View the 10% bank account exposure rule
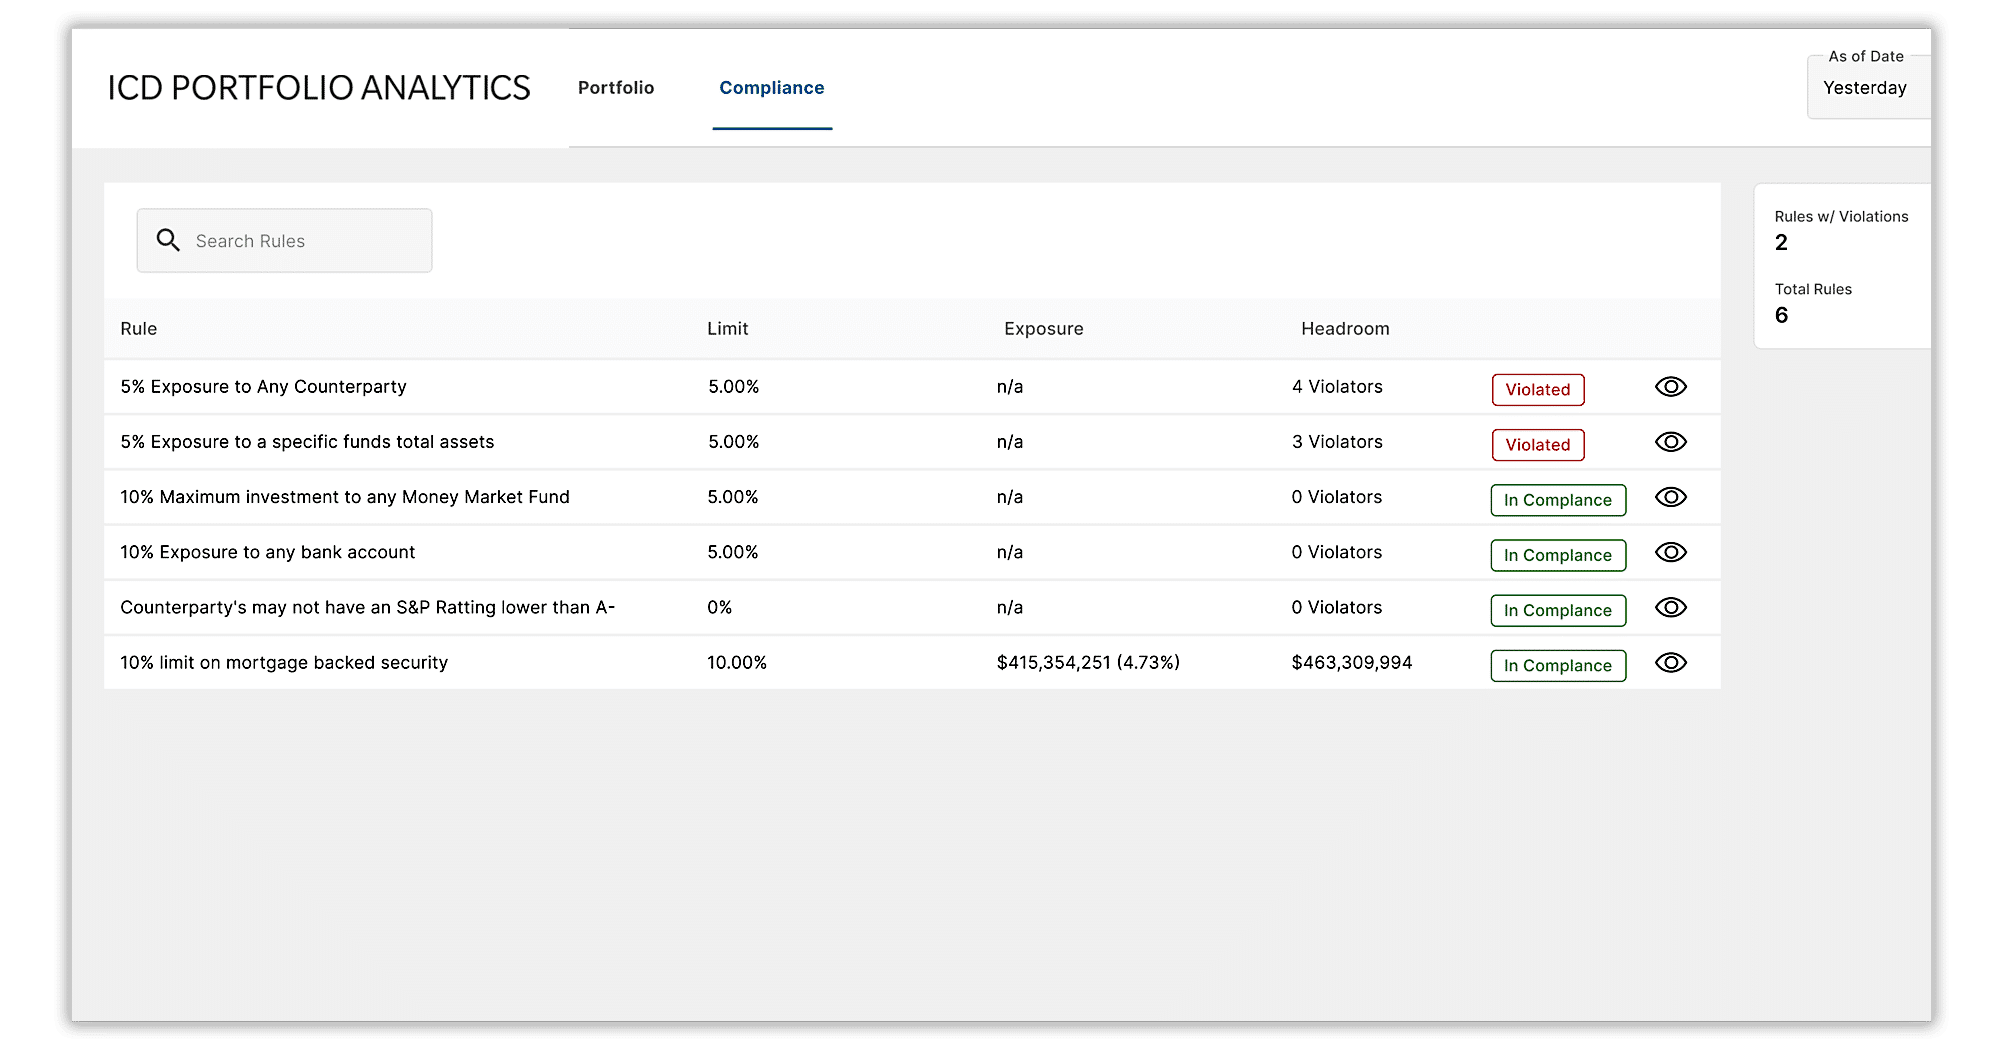 [1670, 552]
